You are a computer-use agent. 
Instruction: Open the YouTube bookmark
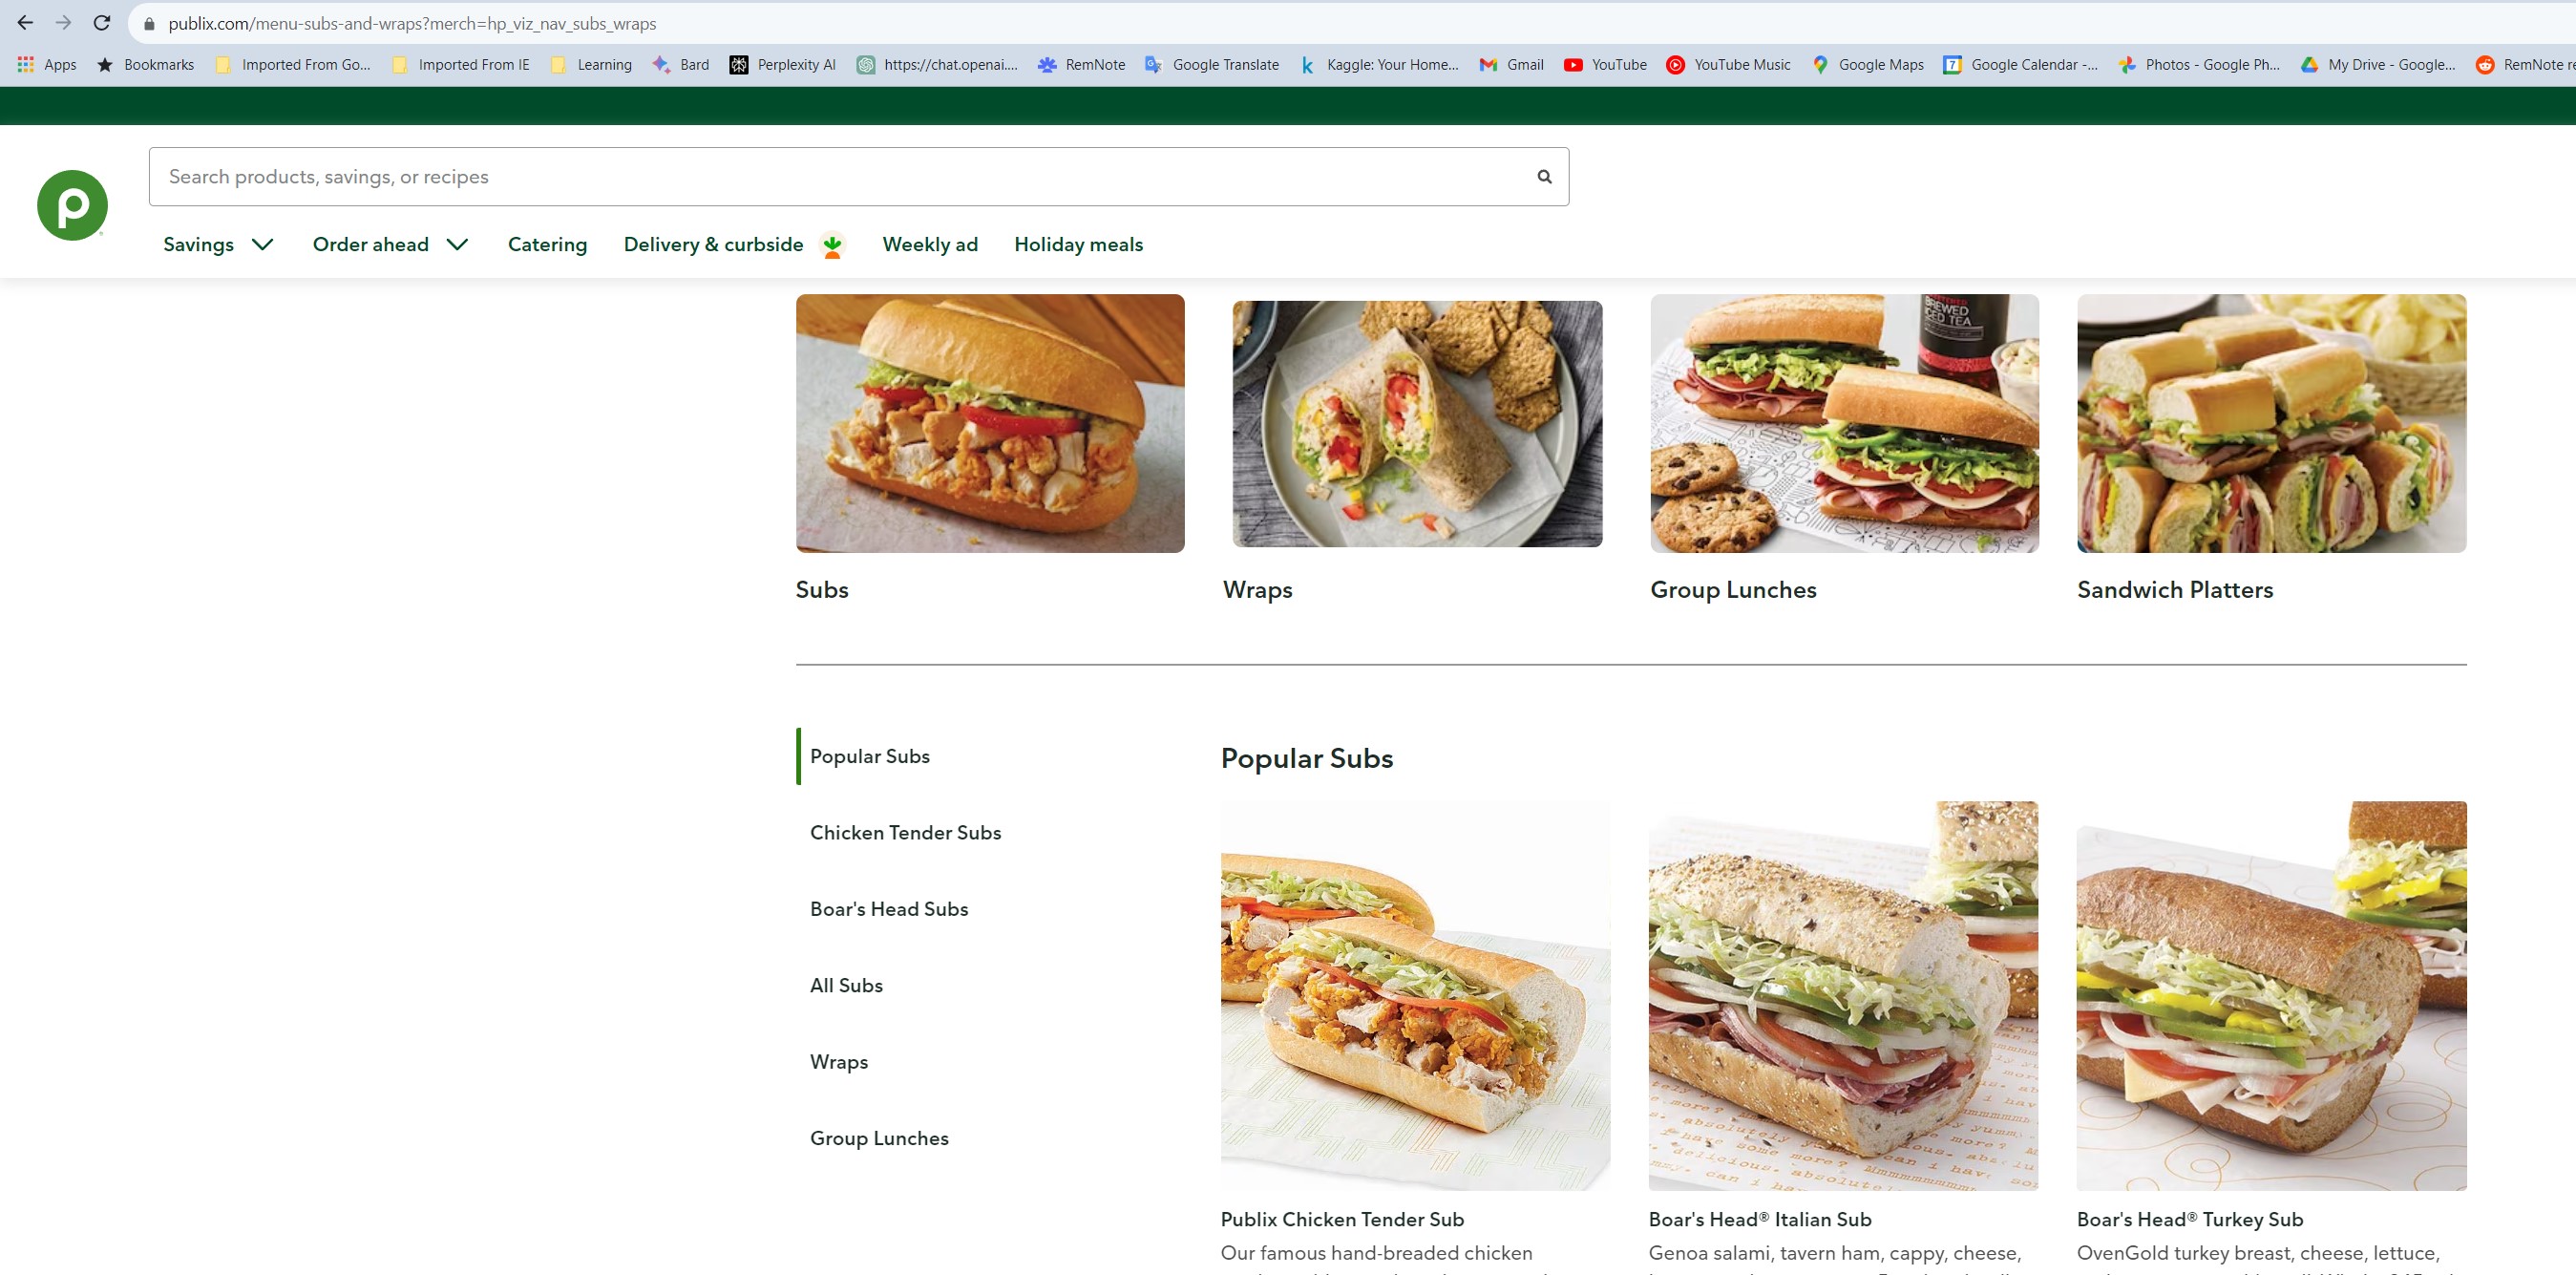pyautogui.click(x=1605, y=64)
